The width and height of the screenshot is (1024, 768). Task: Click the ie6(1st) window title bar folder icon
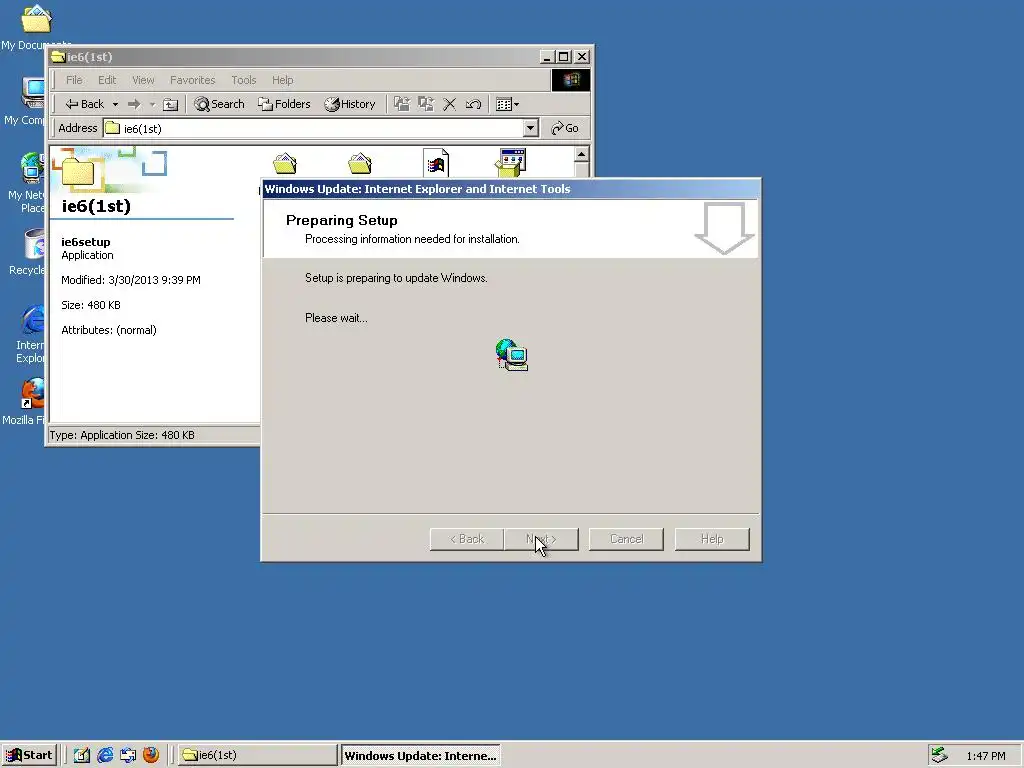(58, 57)
